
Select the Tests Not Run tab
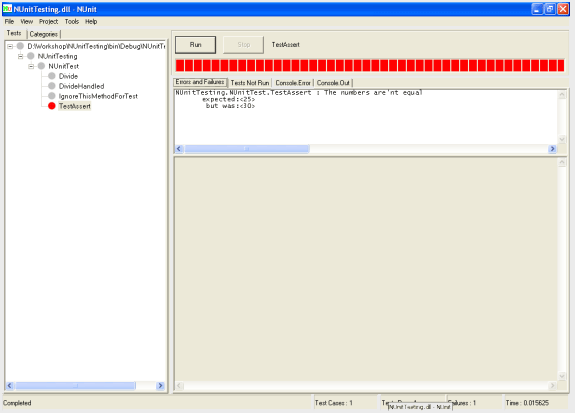coord(250,83)
